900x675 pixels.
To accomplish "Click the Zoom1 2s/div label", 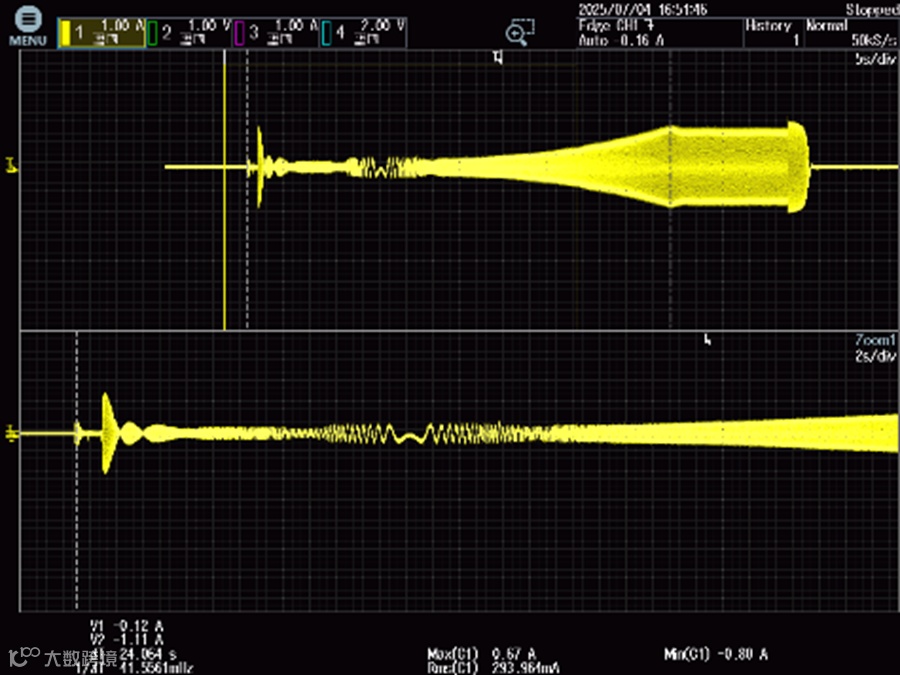I will pos(875,348).
